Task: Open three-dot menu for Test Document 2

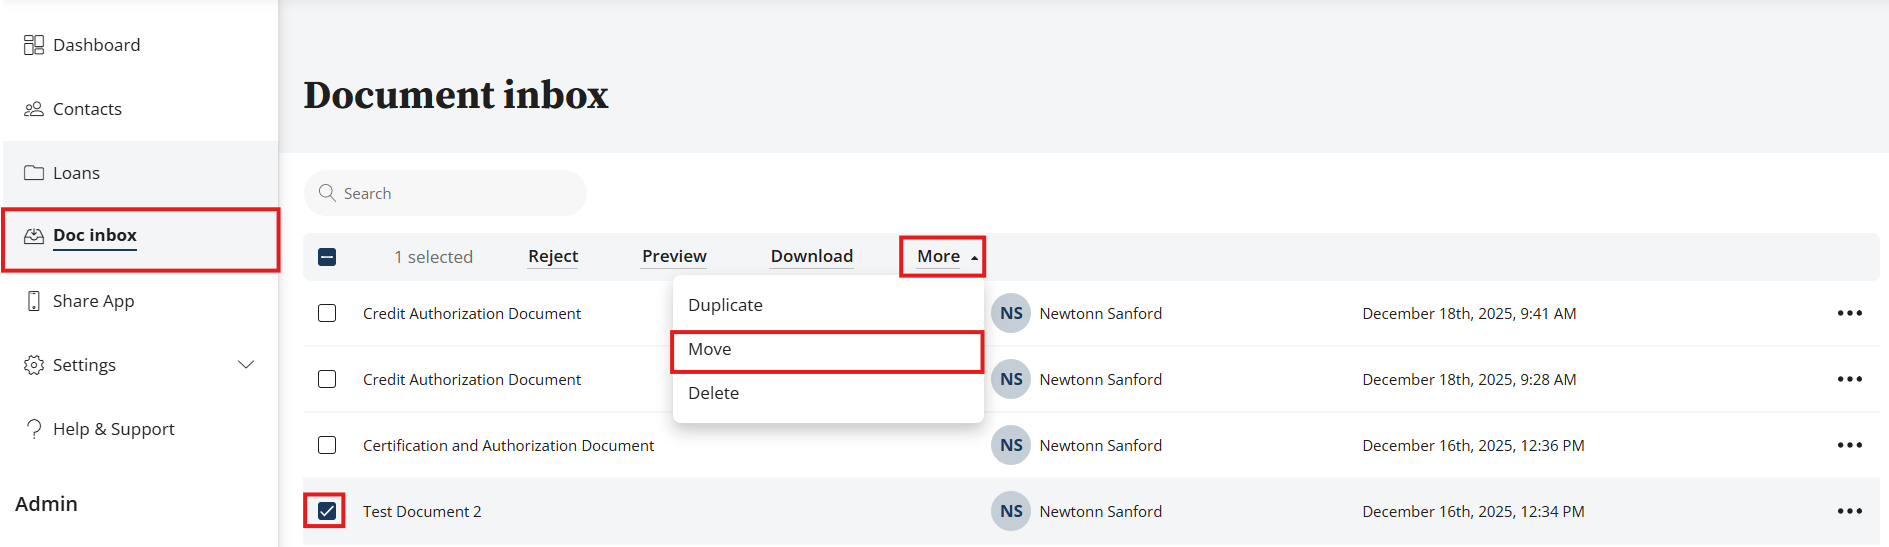Action: (1849, 511)
